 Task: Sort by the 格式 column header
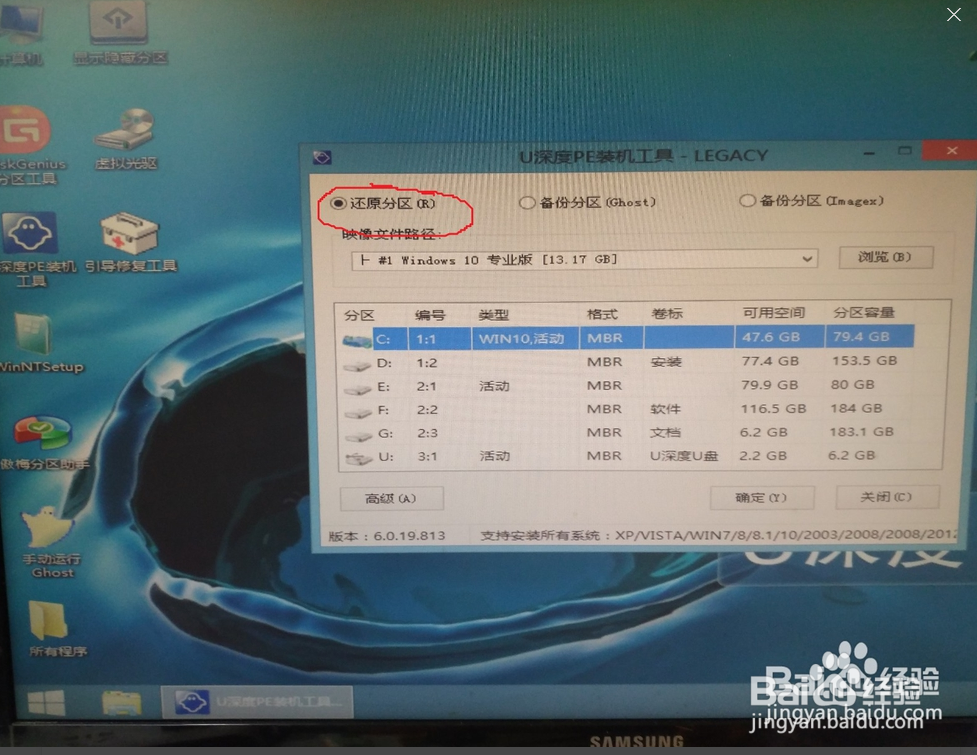click(603, 314)
